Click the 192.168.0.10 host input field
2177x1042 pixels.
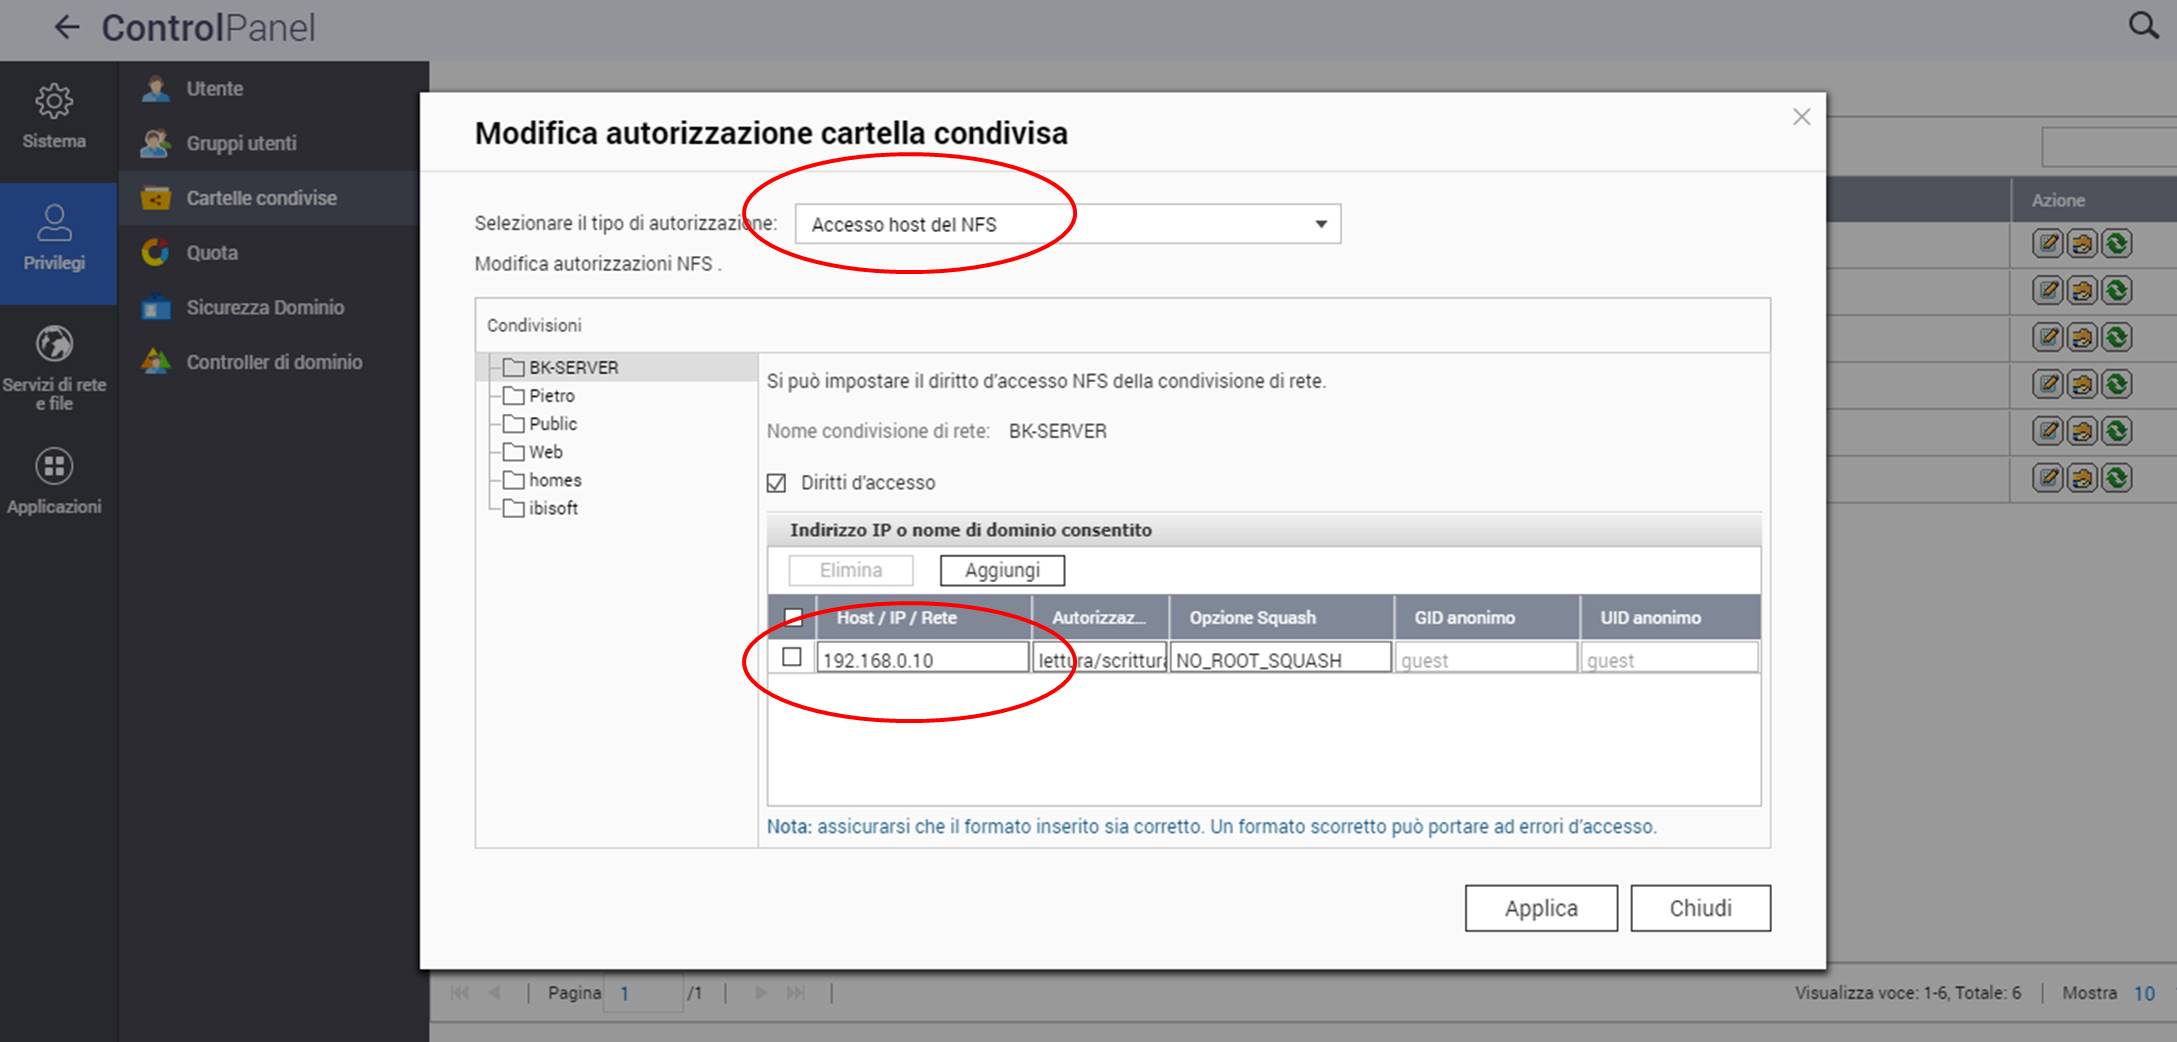921,659
